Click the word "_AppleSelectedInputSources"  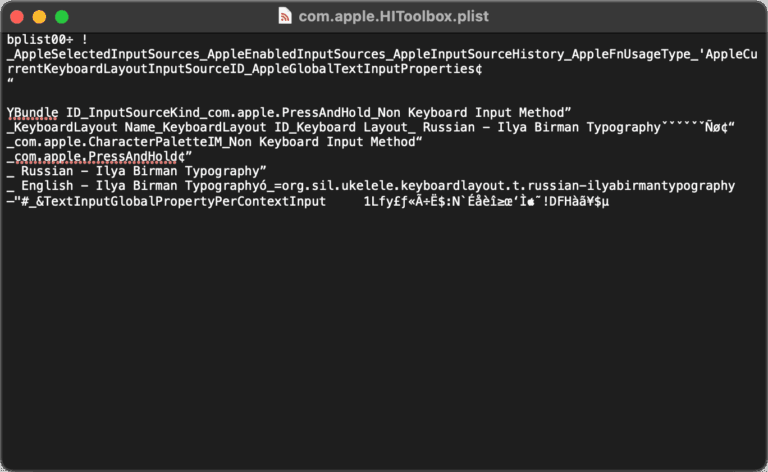click(103, 54)
